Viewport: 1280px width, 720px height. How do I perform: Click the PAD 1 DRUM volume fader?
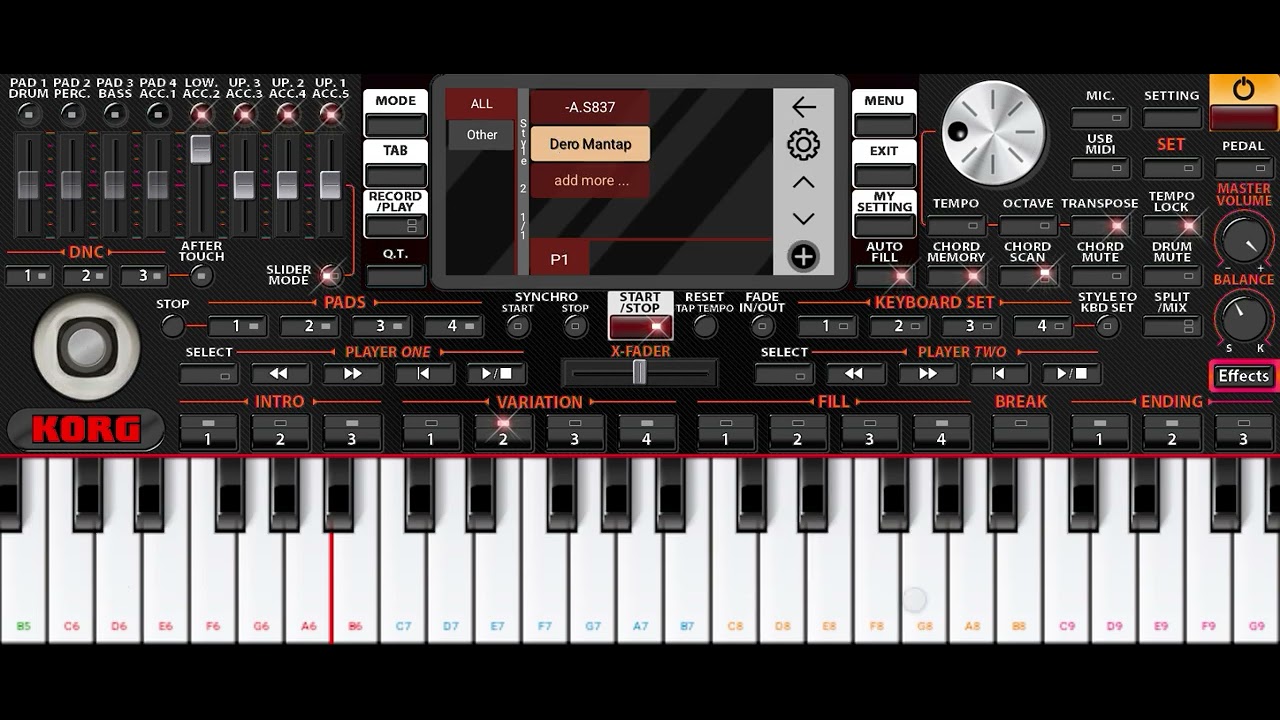pos(28,186)
